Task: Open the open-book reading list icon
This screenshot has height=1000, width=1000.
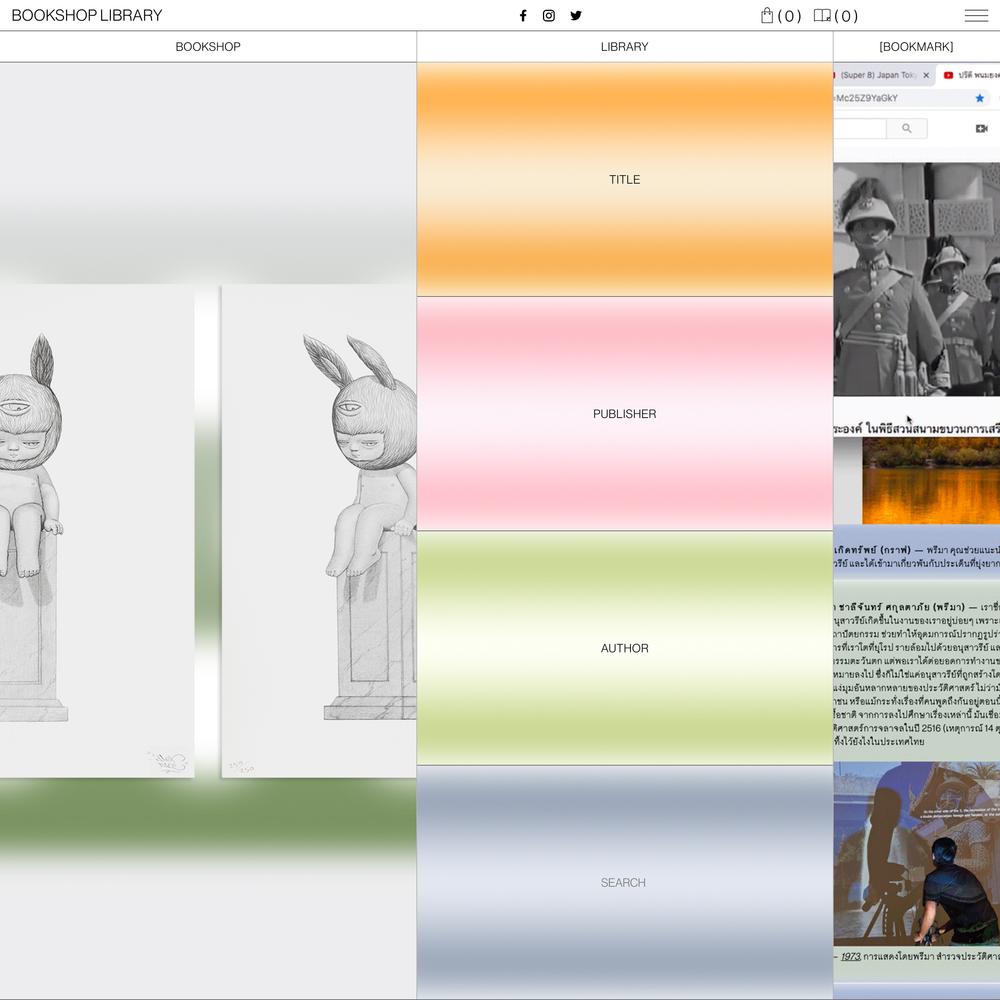Action: pyautogui.click(x=822, y=15)
